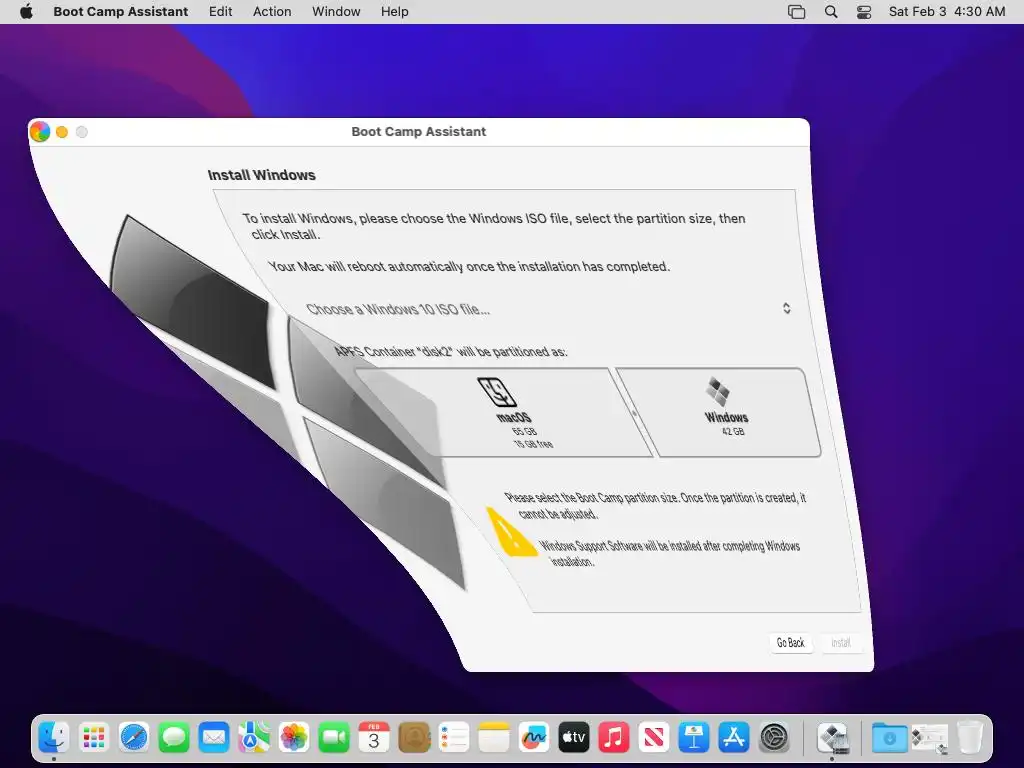1024x768 pixels.
Task: Open the Window menu
Action: pyautogui.click(x=336, y=12)
